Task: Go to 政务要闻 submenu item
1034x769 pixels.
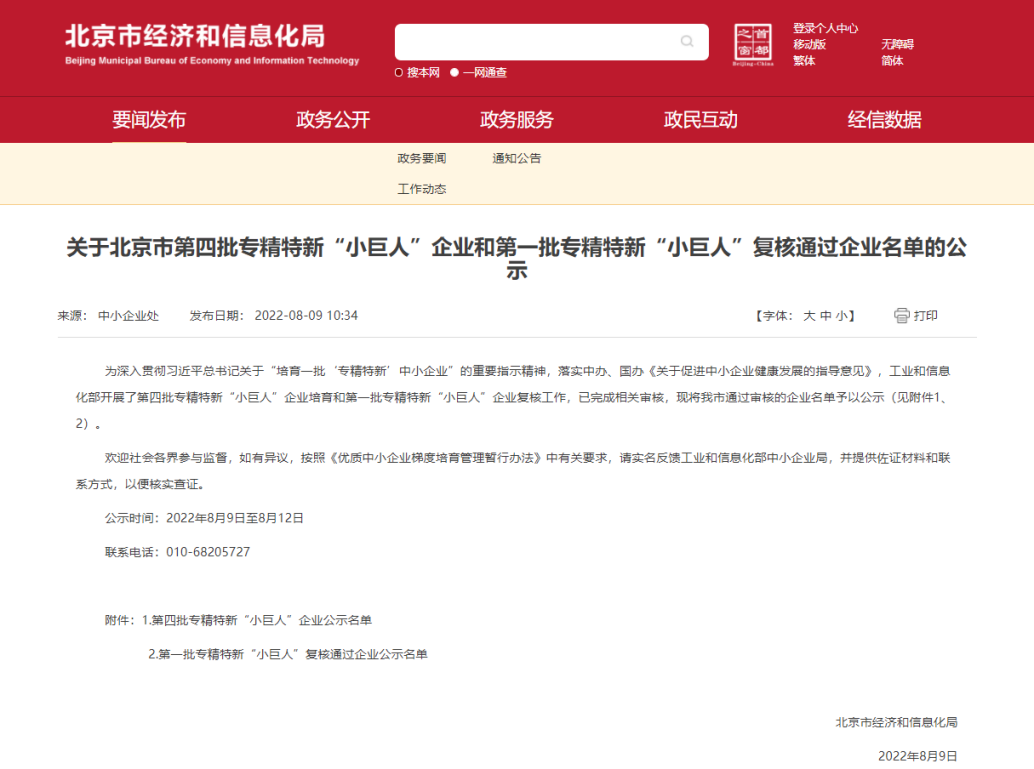Action: 422,158
